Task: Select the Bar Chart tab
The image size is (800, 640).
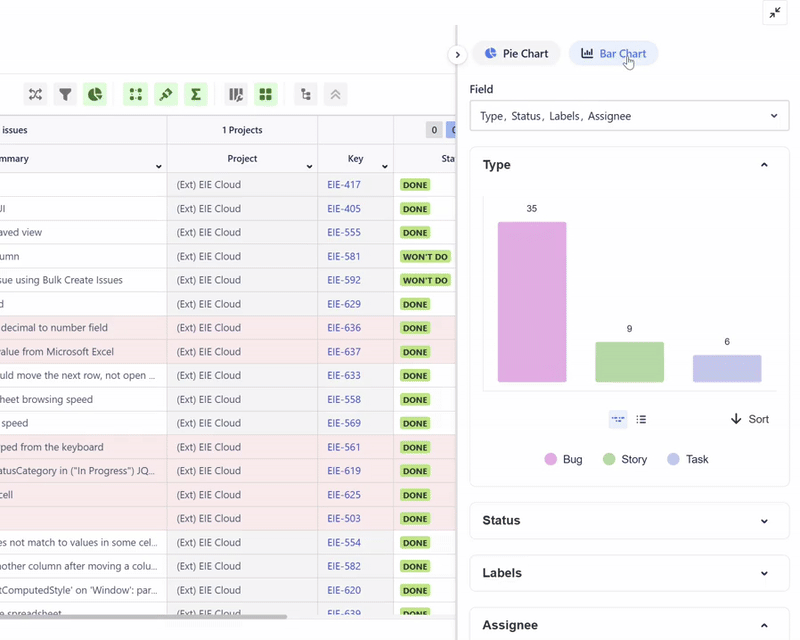Action: click(613, 54)
